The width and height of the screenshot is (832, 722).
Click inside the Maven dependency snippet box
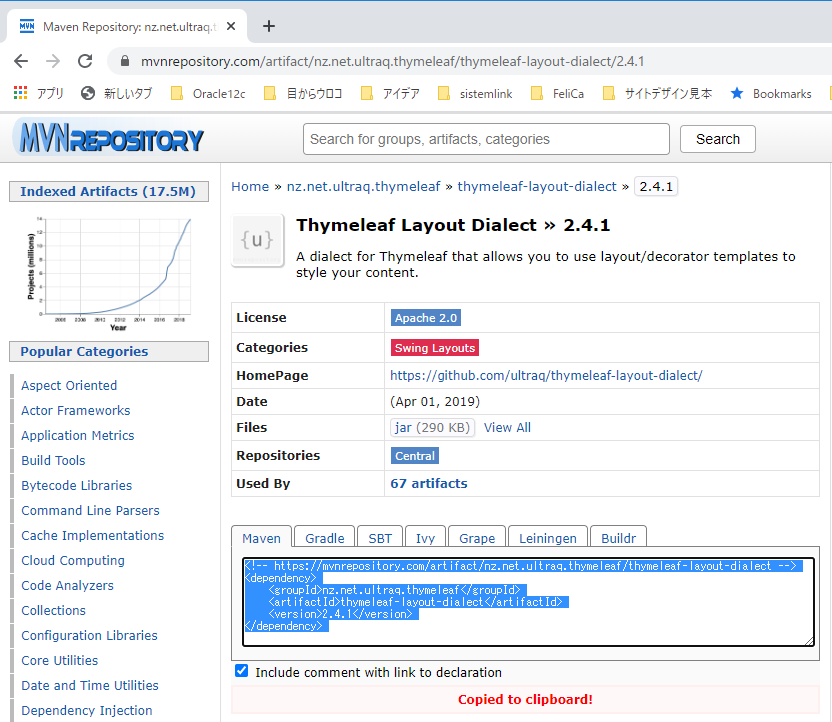[528, 602]
